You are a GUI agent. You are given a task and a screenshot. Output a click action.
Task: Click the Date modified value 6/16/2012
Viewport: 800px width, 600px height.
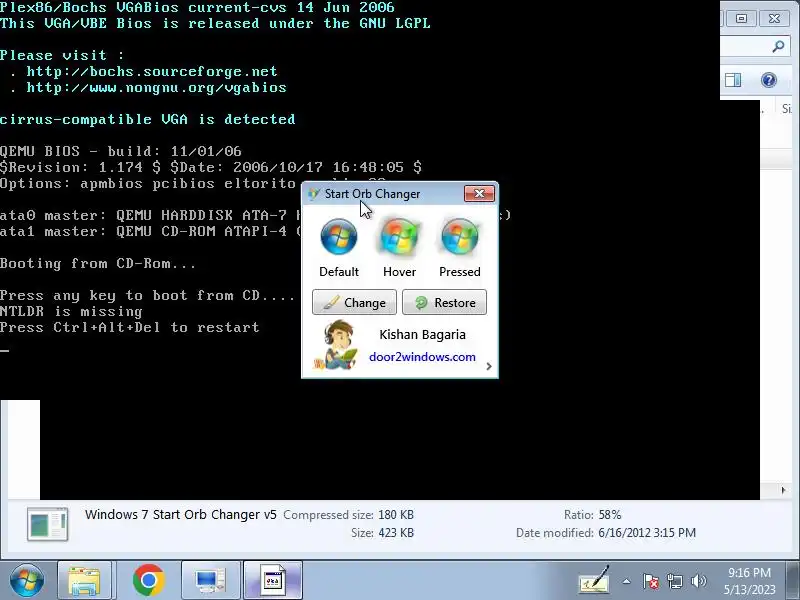pyautogui.click(x=647, y=533)
